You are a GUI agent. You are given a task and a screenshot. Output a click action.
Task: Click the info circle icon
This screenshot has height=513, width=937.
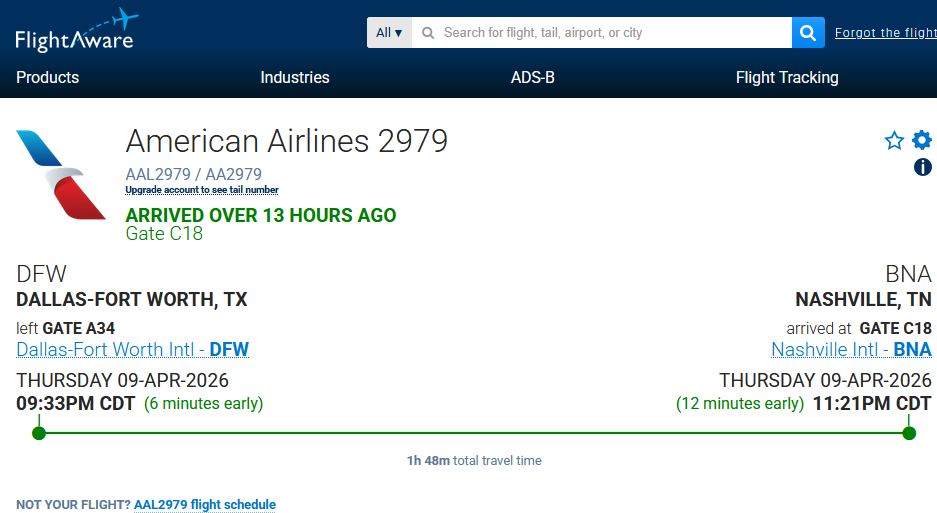(x=923, y=167)
